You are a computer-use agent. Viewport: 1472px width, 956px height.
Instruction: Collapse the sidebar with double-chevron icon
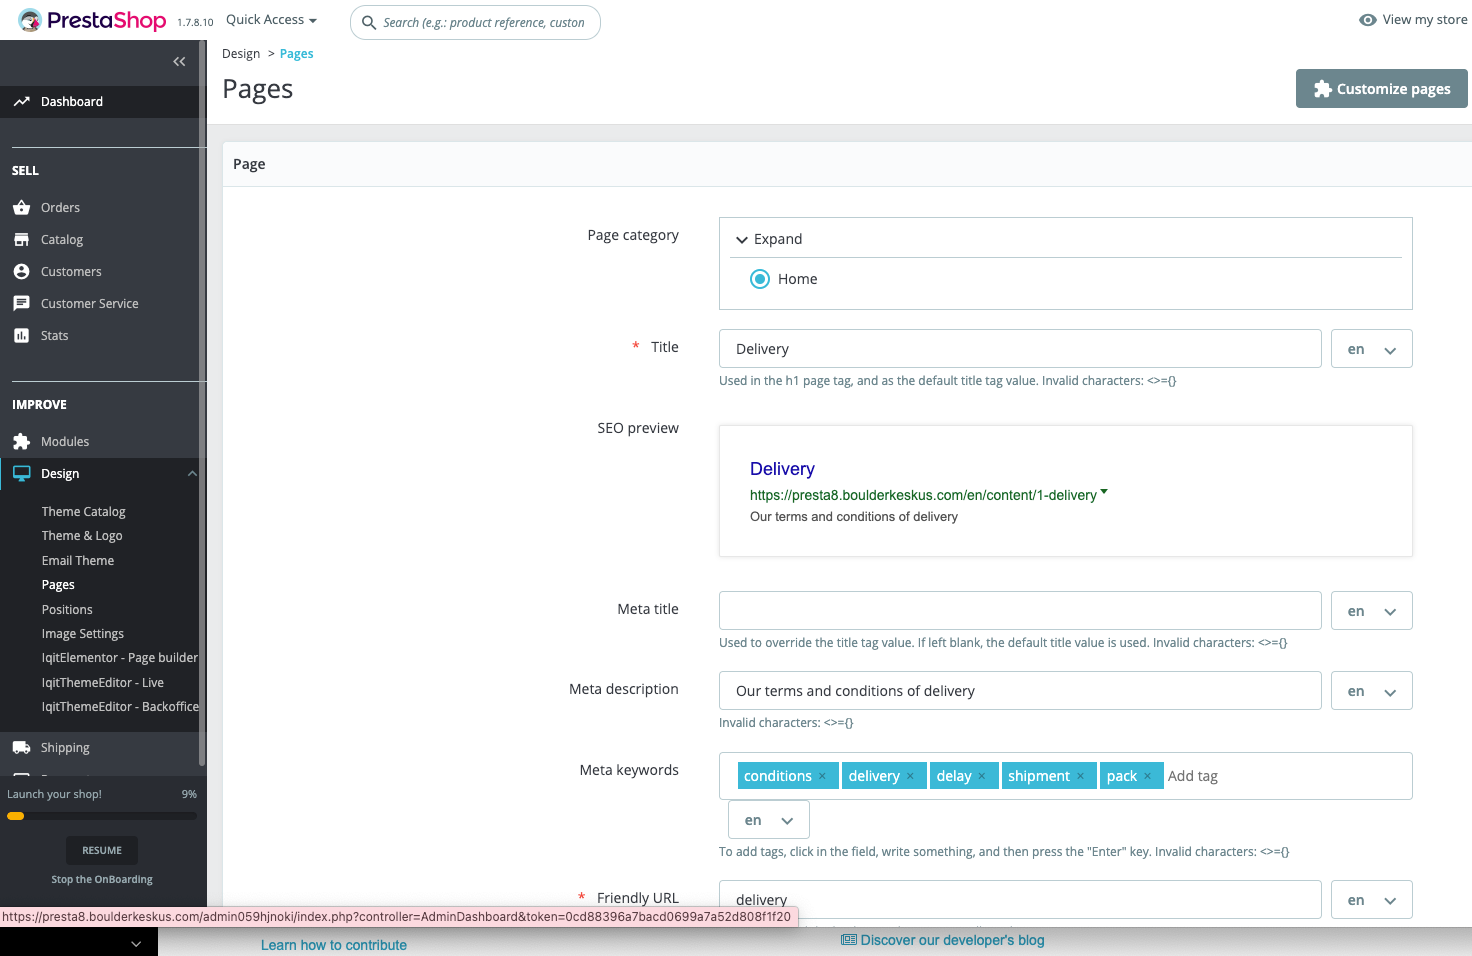179,61
